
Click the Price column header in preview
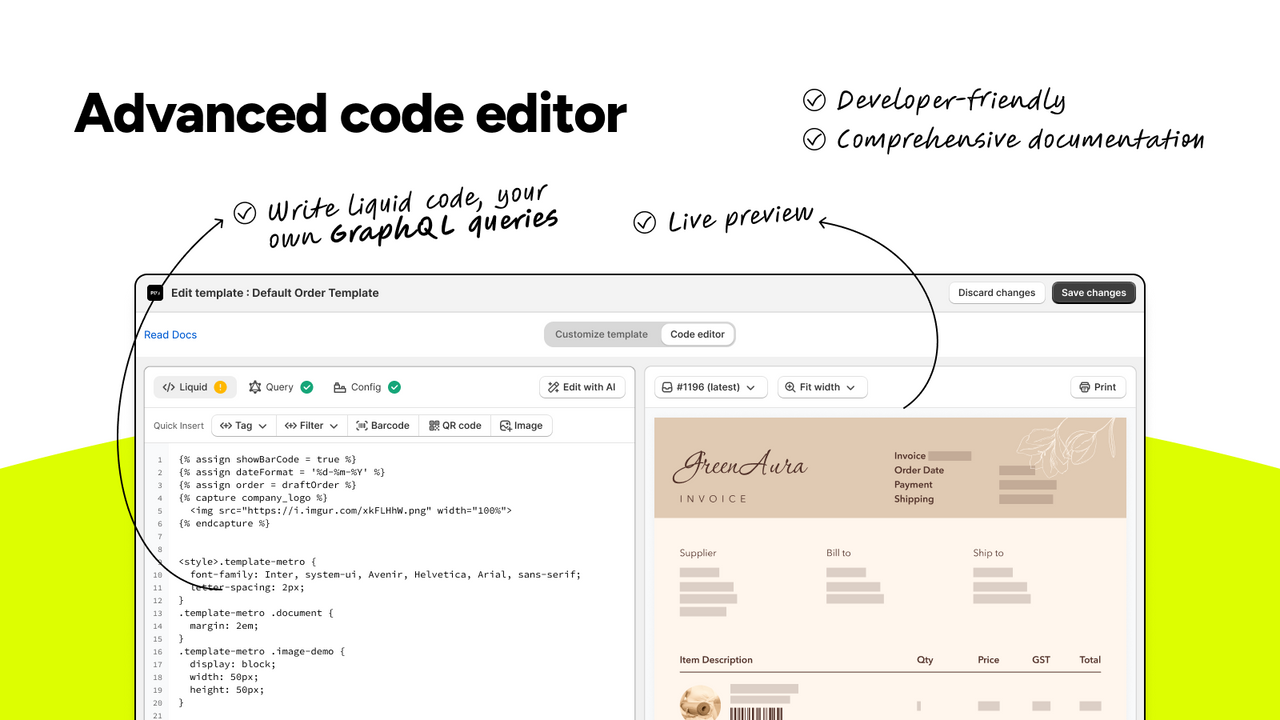tap(988, 660)
